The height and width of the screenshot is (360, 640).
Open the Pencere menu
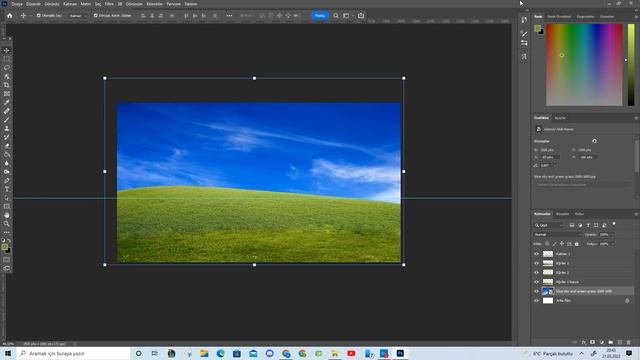tap(173, 4)
